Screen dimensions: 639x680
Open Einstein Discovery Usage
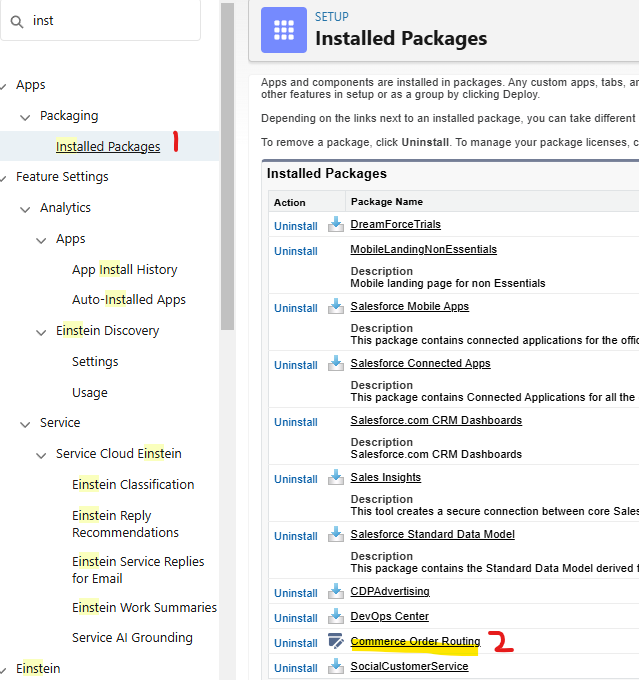(x=90, y=392)
